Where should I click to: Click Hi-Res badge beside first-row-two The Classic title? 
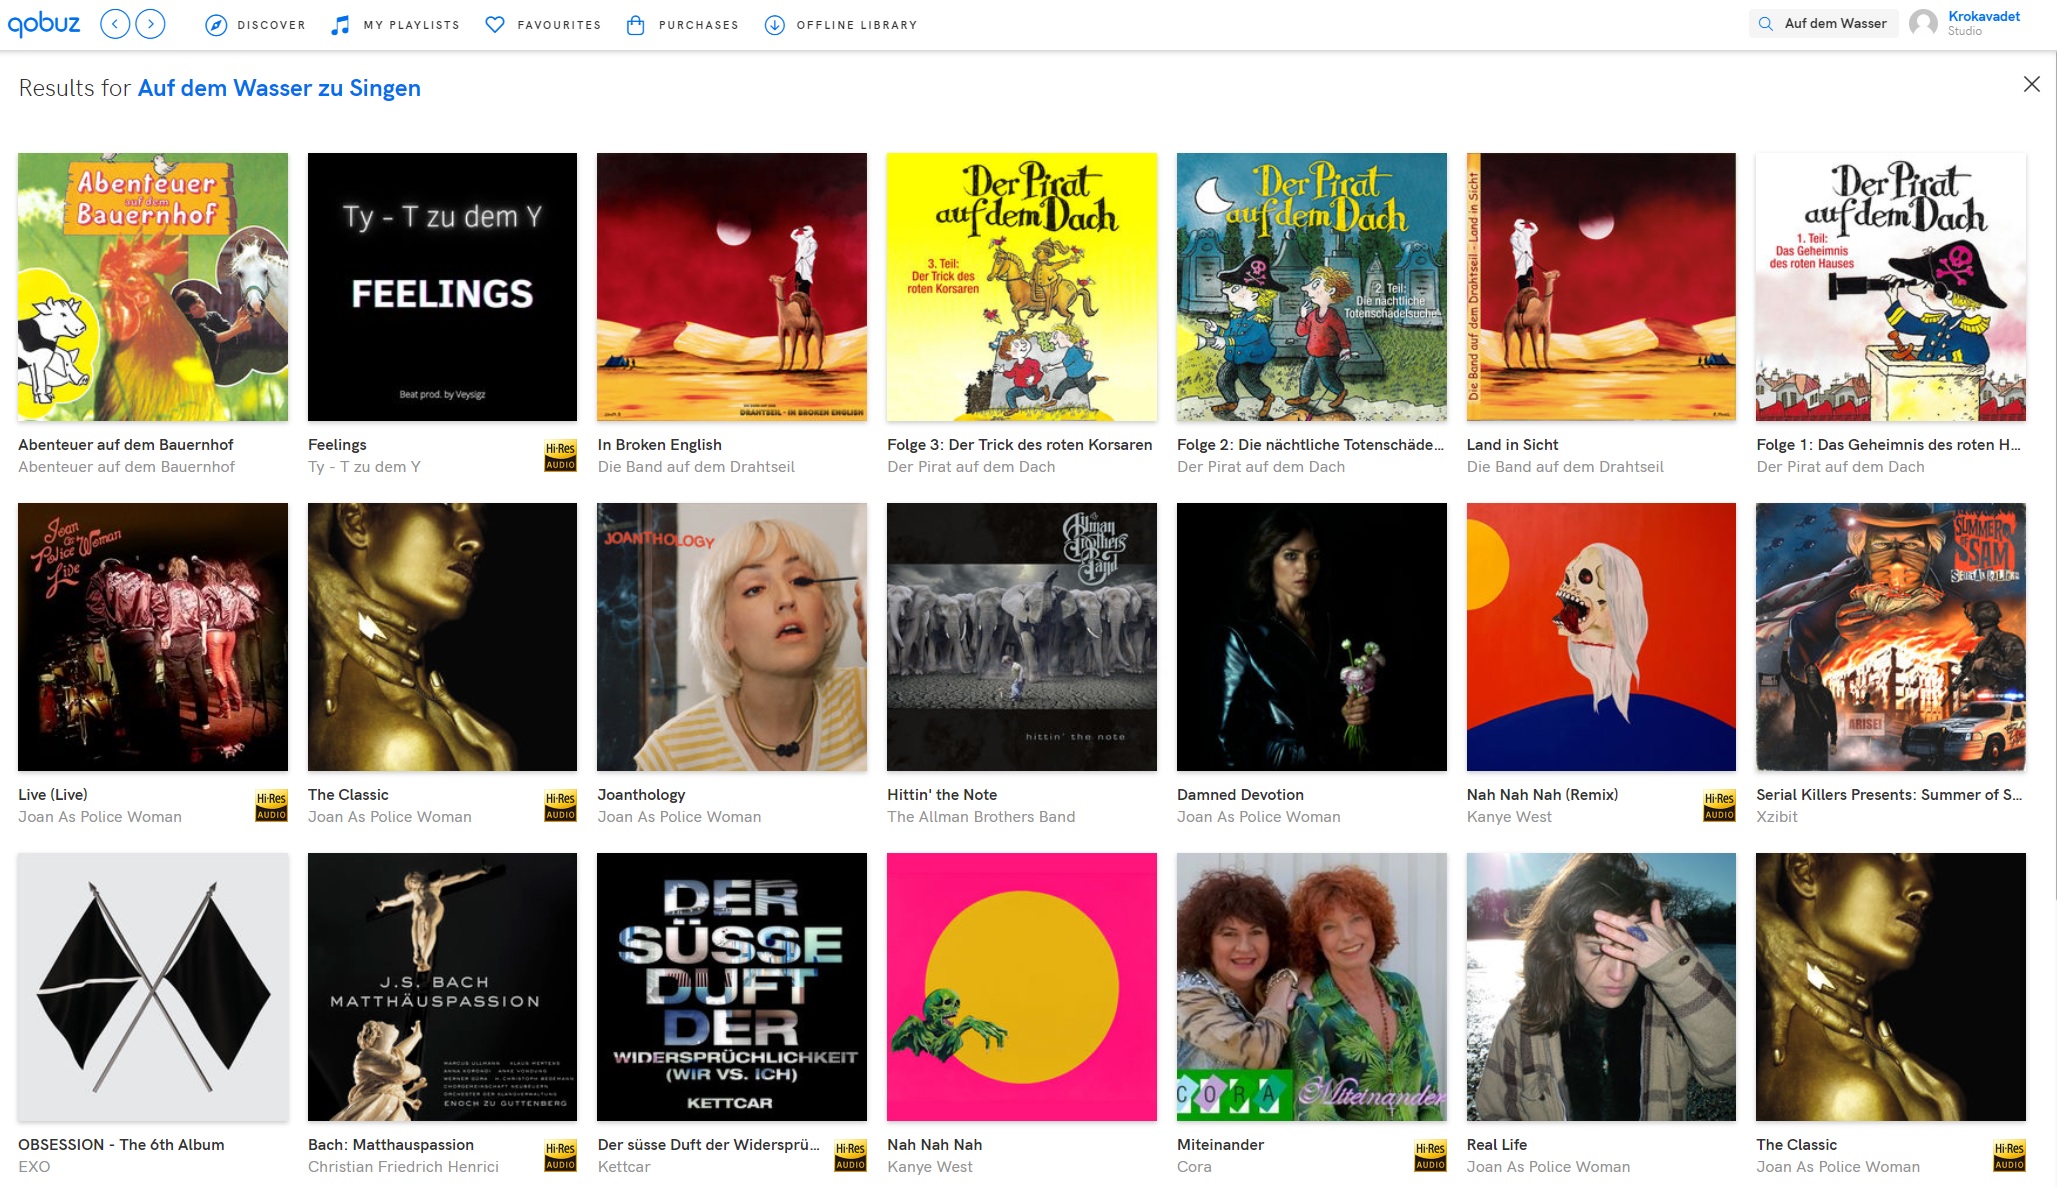560,806
